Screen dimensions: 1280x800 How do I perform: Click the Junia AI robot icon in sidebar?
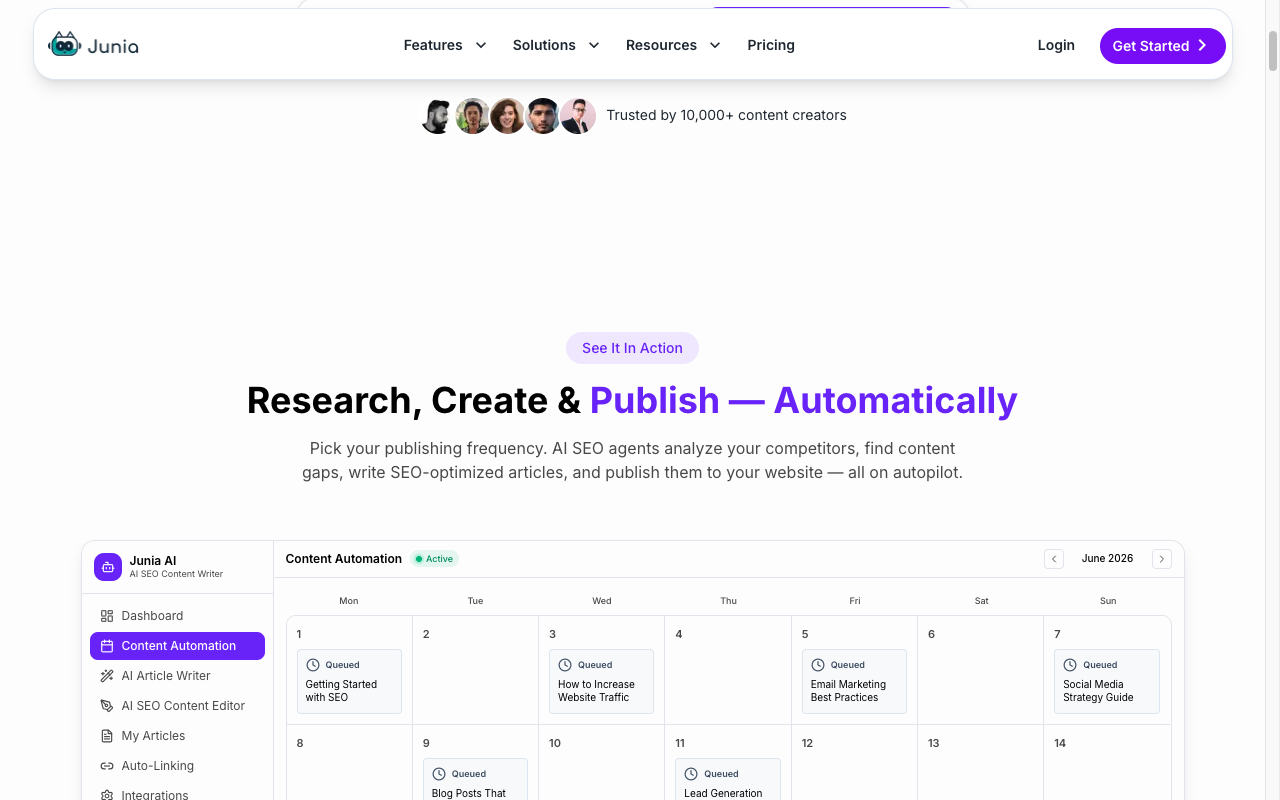coord(108,567)
